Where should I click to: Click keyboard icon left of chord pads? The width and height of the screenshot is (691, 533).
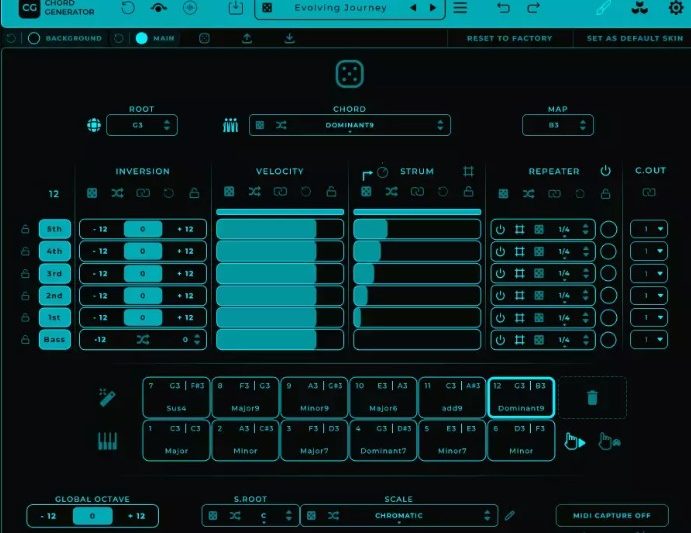coord(108,441)
